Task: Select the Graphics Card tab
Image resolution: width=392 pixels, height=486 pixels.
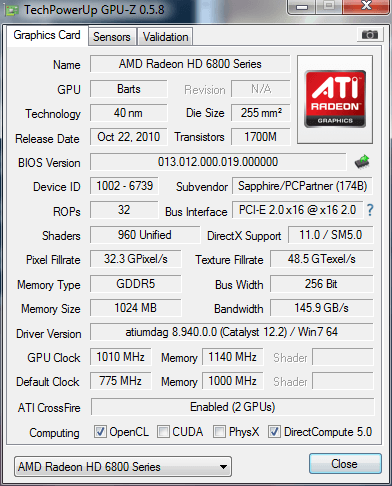Action: [47, 35]
